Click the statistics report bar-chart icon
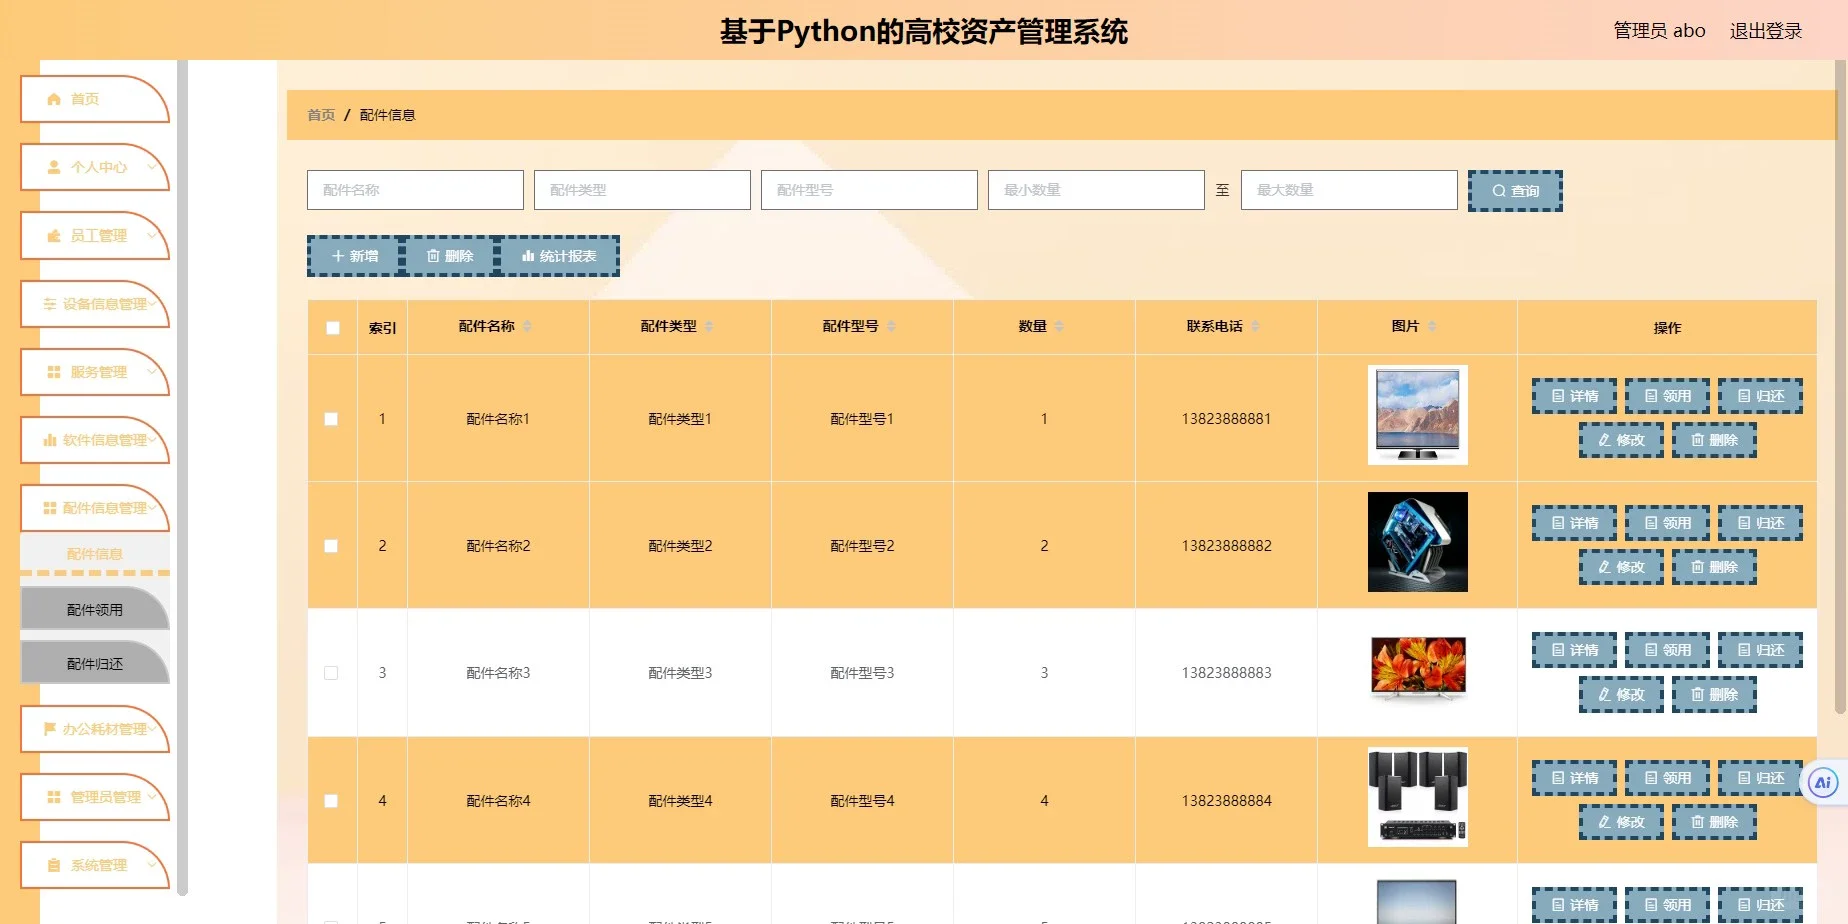The width and height of the screenshot is (1848, 924). click(528, 256)
